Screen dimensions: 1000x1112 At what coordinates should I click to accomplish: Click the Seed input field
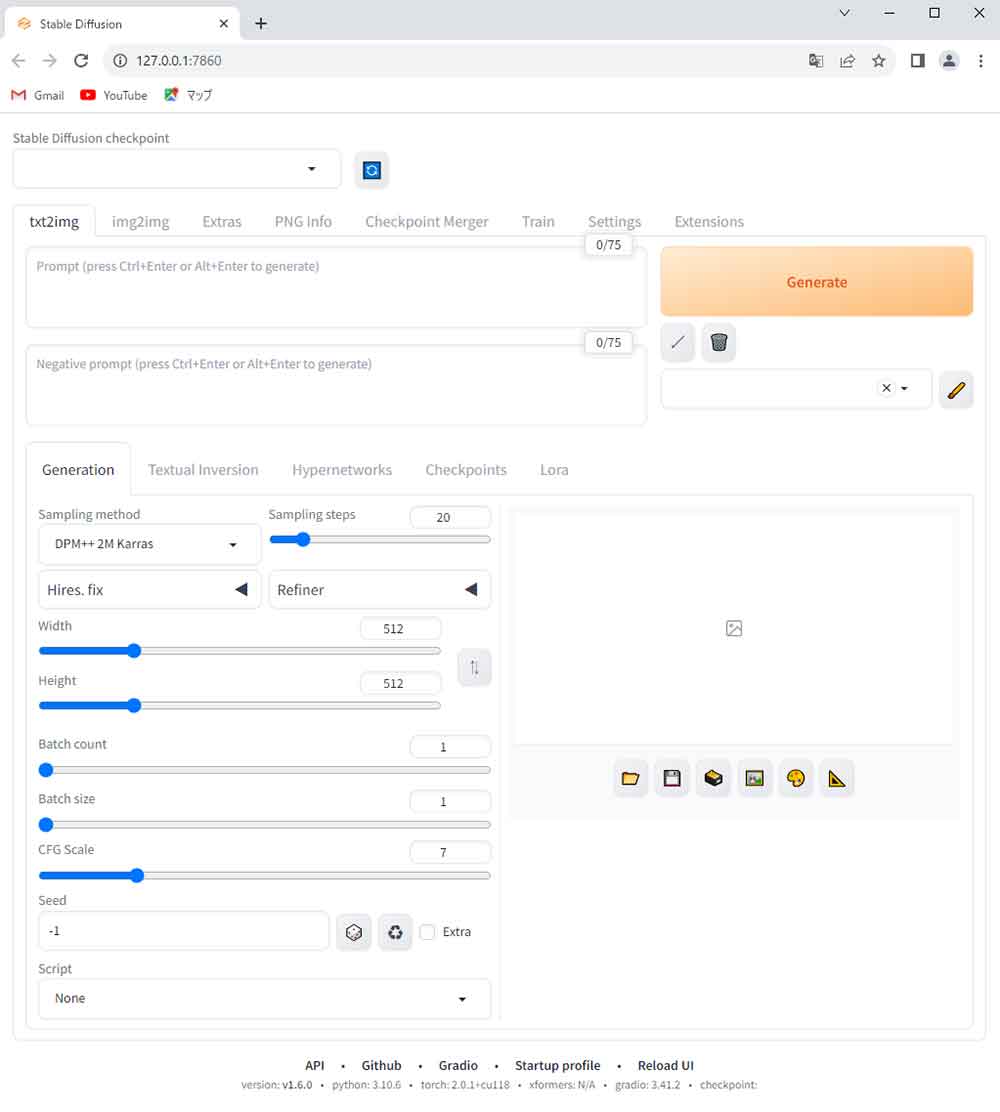coord(184,931)
